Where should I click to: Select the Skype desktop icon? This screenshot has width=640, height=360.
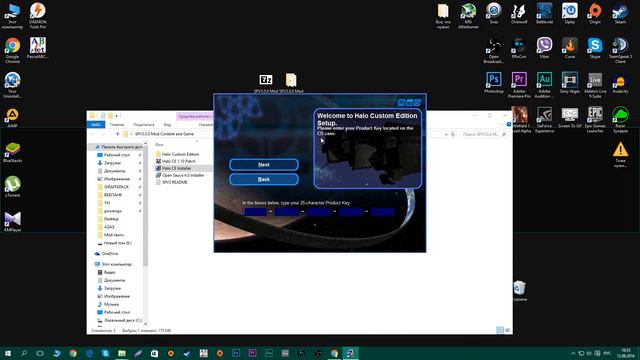pos(595,48)
